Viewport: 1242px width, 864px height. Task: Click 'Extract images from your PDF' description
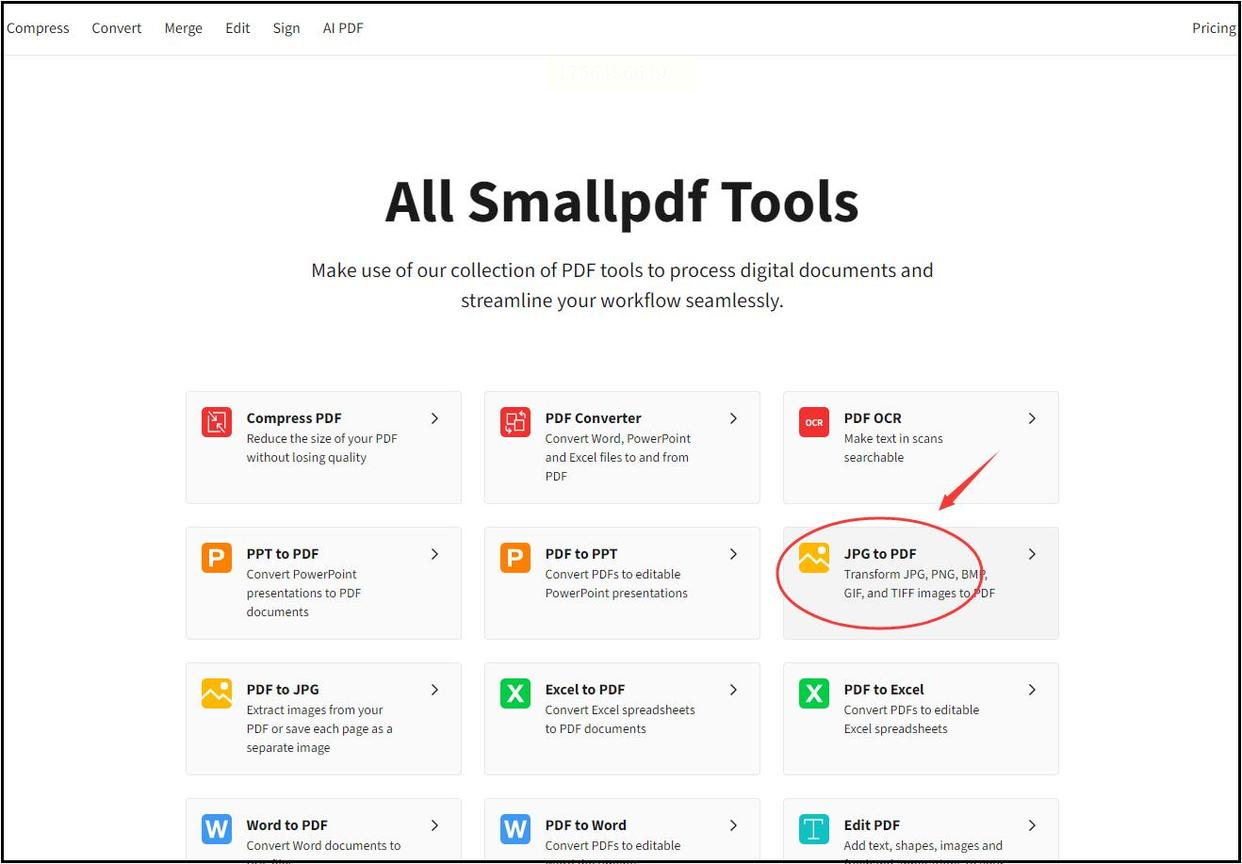tap(319, 729)
